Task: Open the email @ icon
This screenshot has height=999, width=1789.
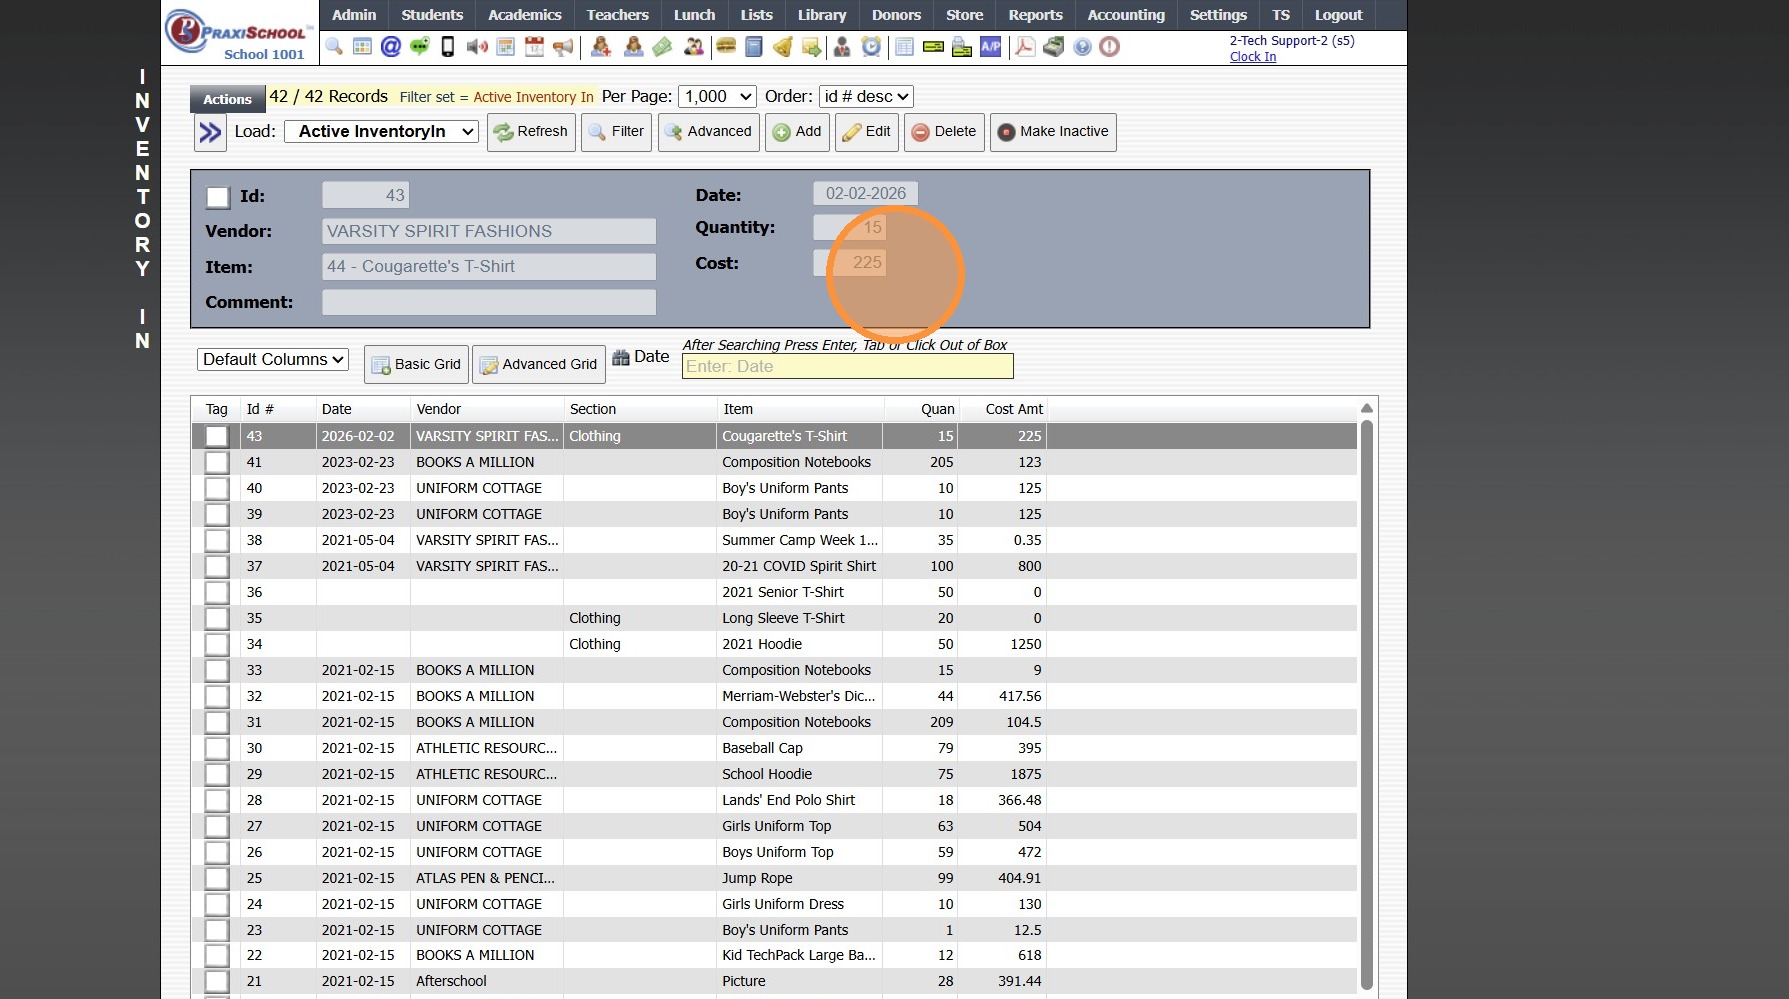Action: point(391,47)
